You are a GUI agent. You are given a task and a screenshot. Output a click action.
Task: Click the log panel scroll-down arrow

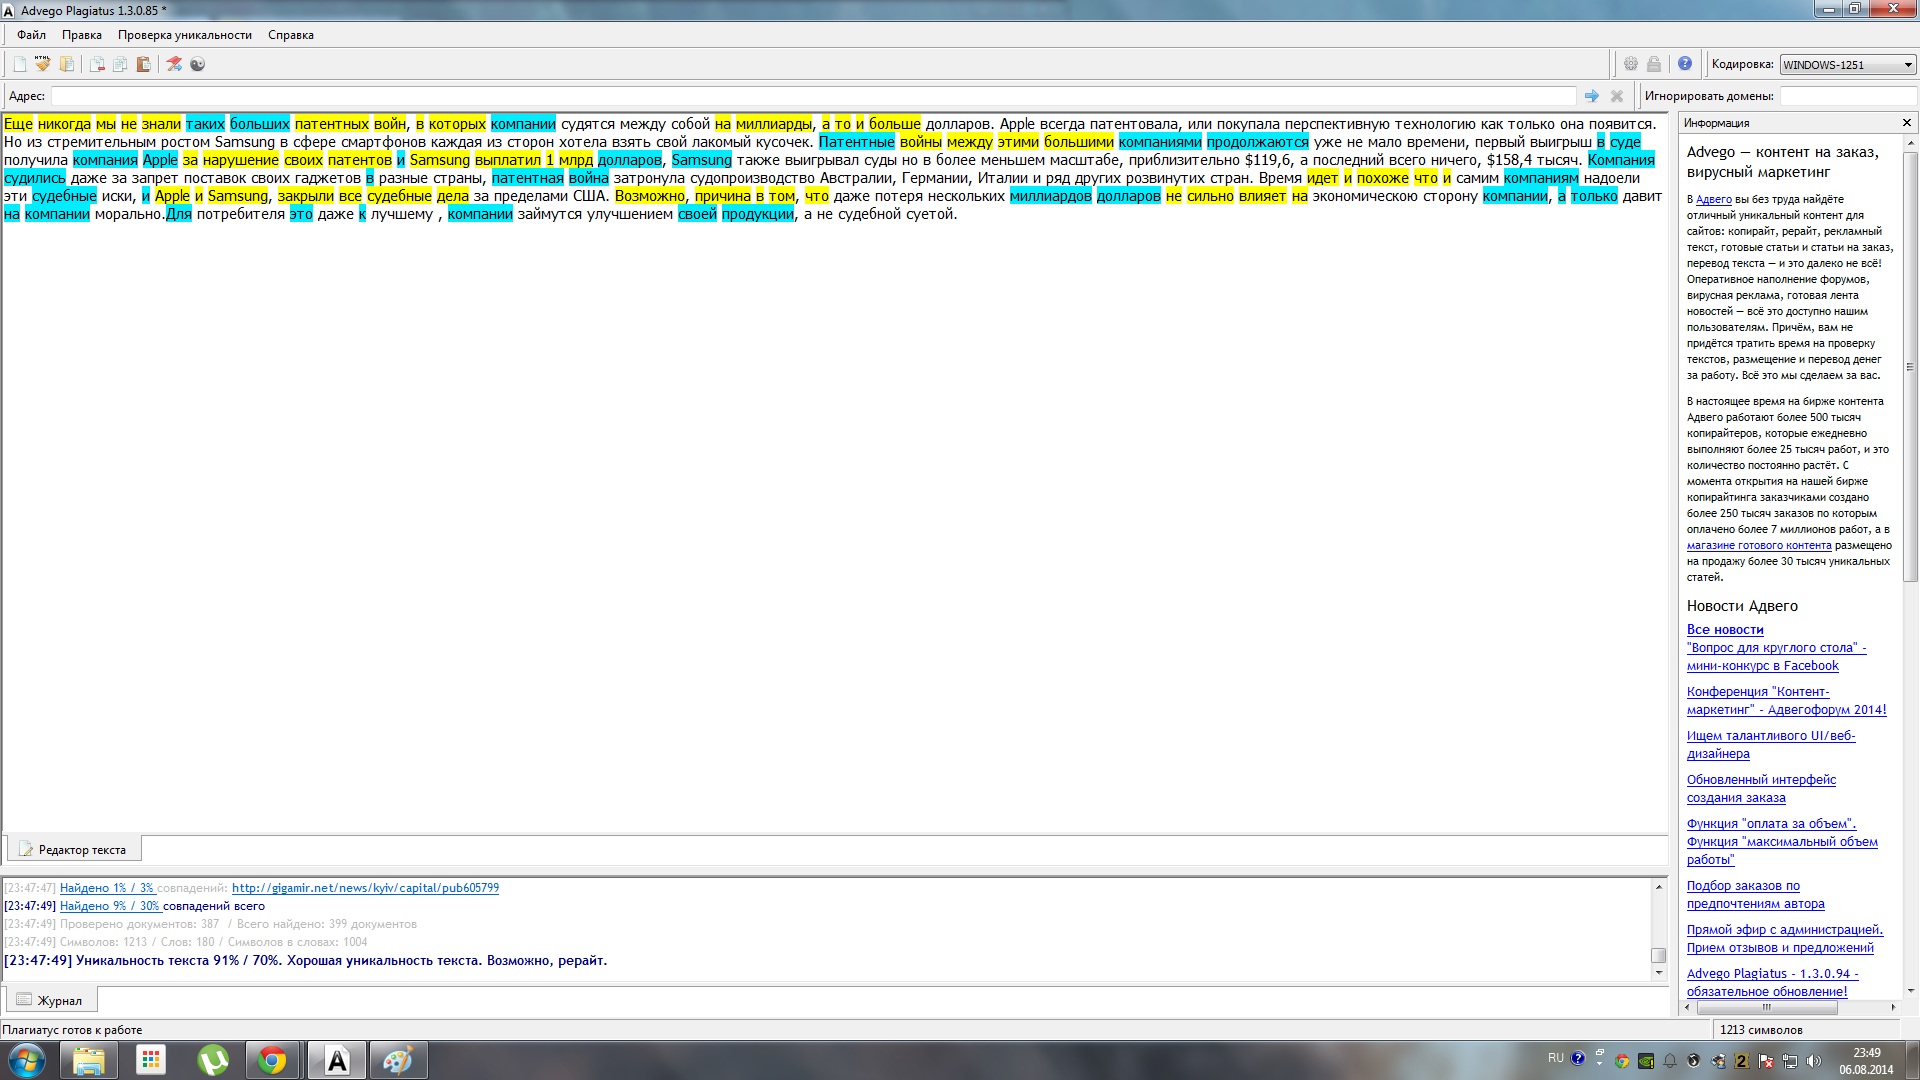(1658, 973)
